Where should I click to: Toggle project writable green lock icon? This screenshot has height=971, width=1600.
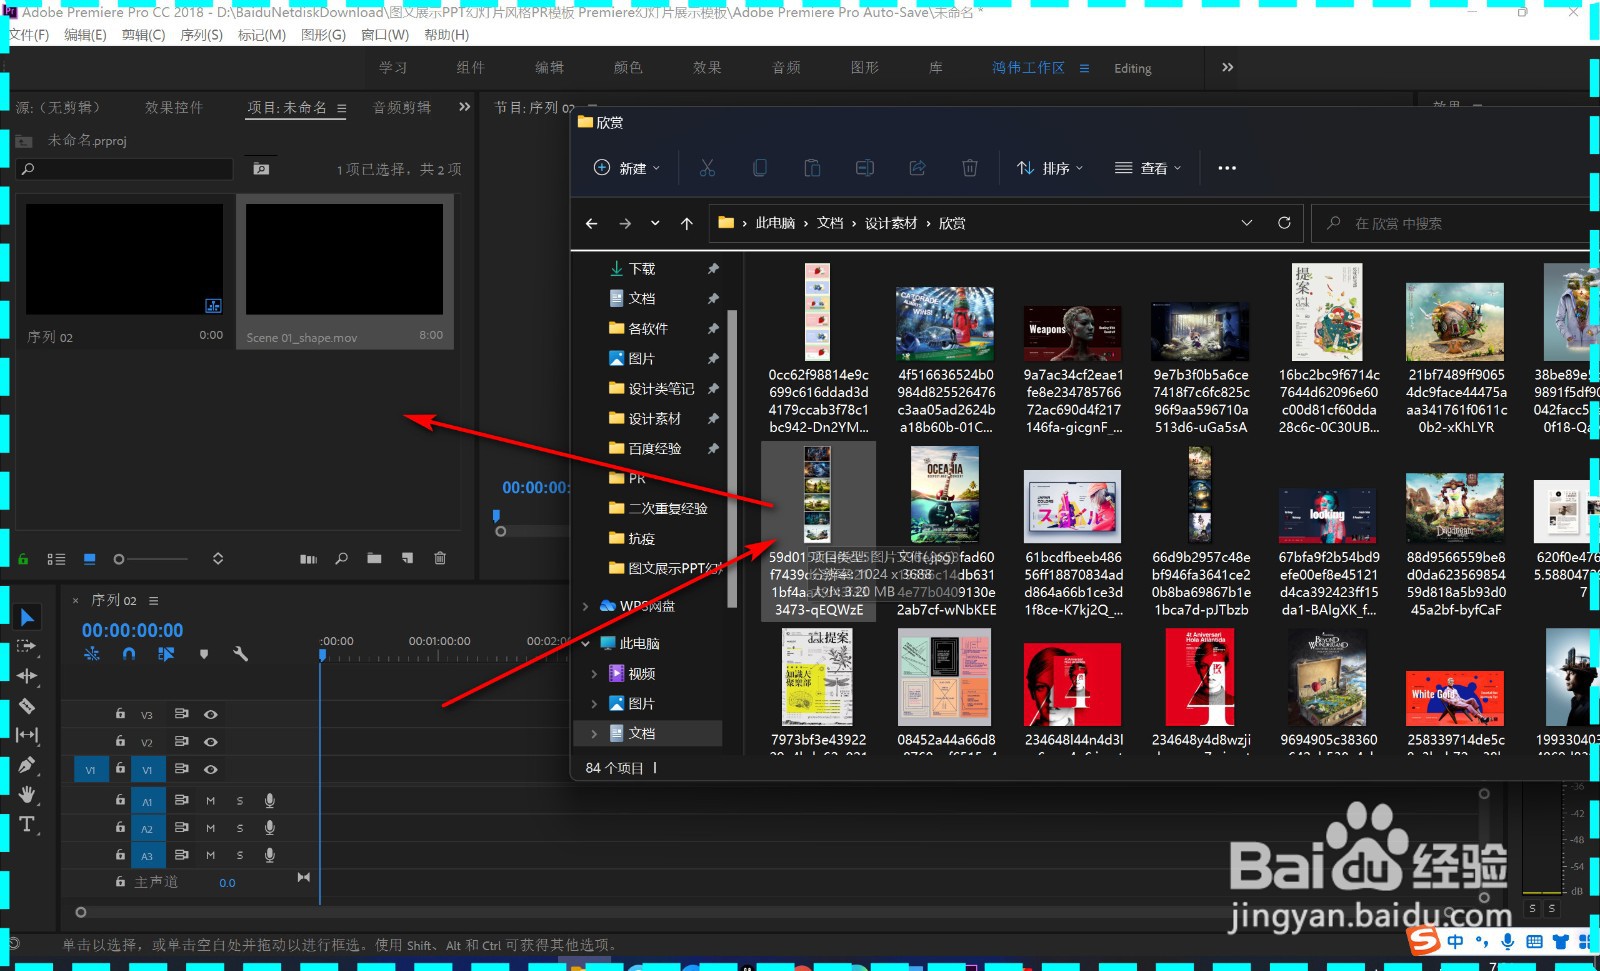click(x=23, y=559)
